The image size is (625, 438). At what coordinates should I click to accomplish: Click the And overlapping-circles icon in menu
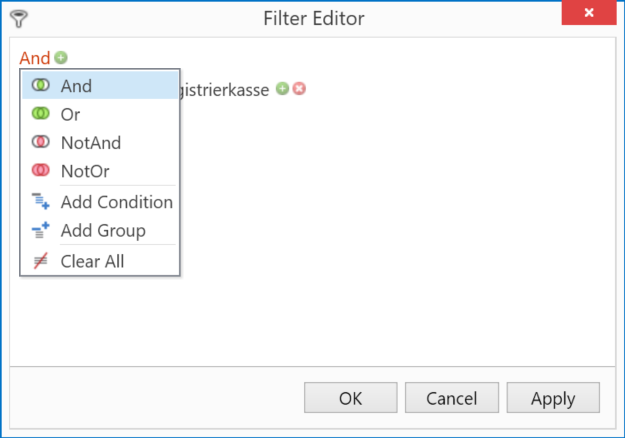[40, 85]
